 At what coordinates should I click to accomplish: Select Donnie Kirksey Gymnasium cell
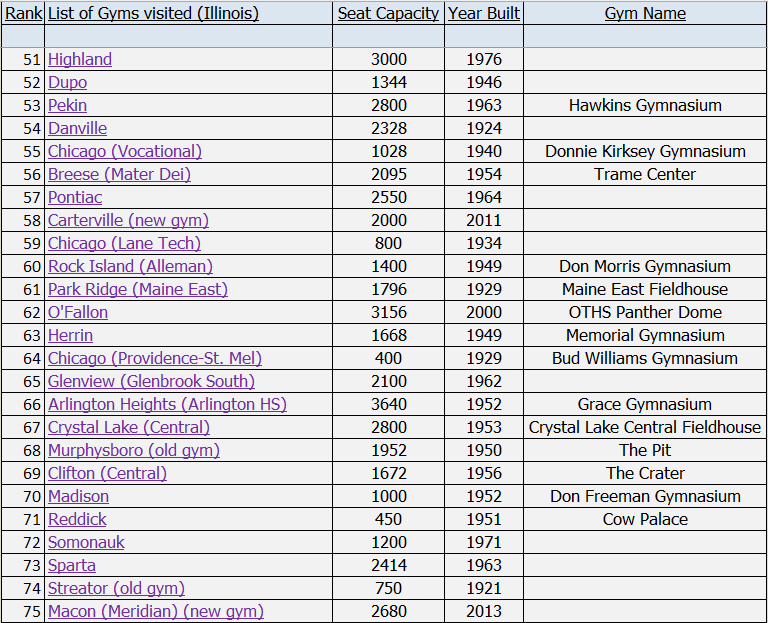(x=645, y=151)
